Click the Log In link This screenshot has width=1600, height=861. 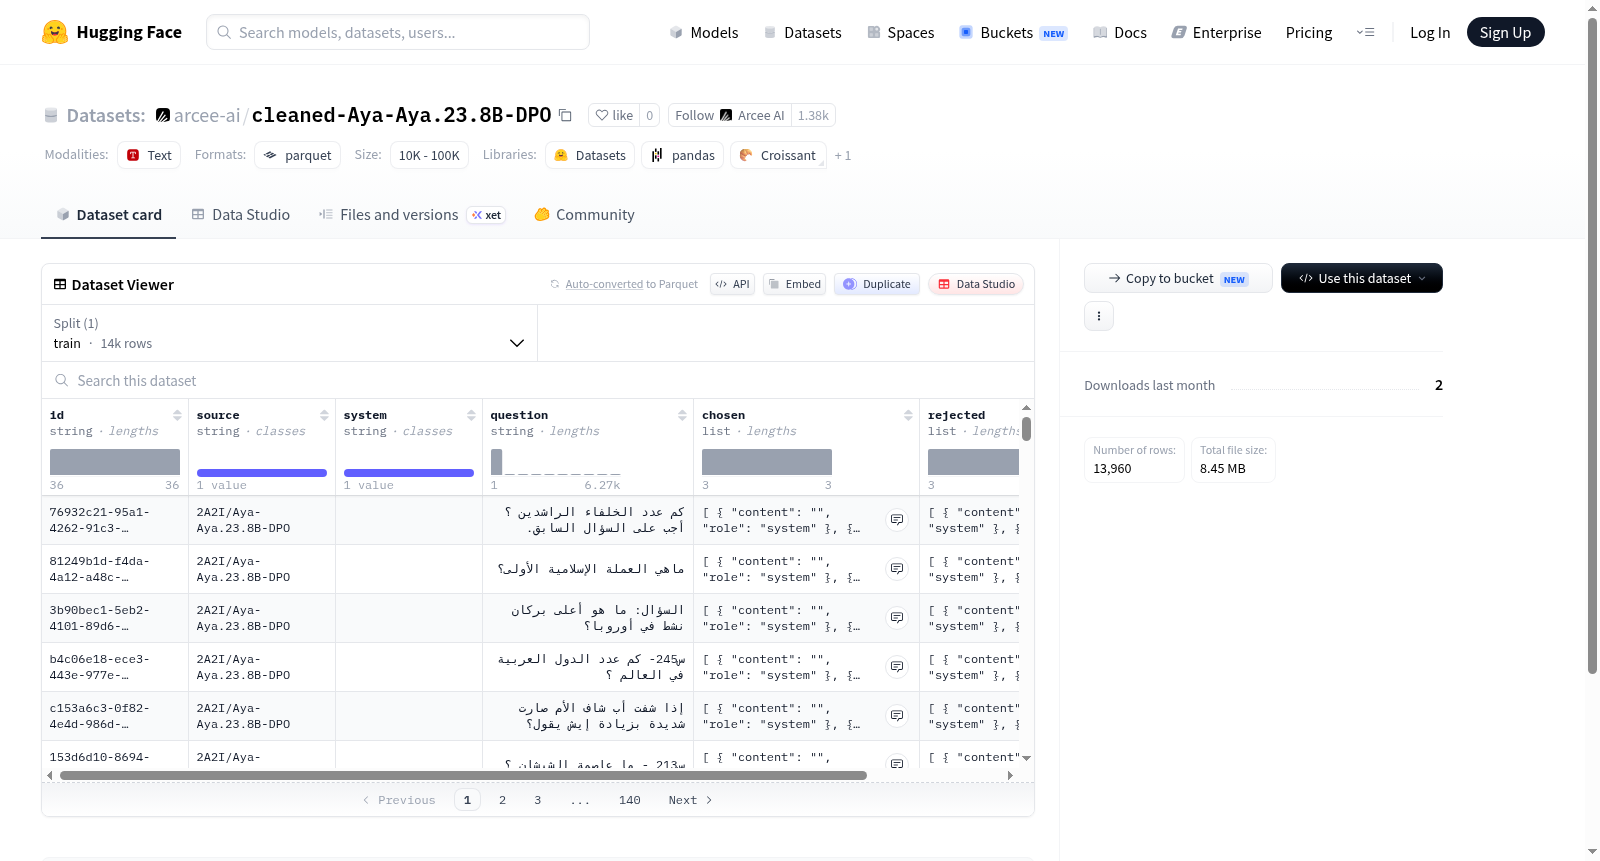(x=1430, y=32)
